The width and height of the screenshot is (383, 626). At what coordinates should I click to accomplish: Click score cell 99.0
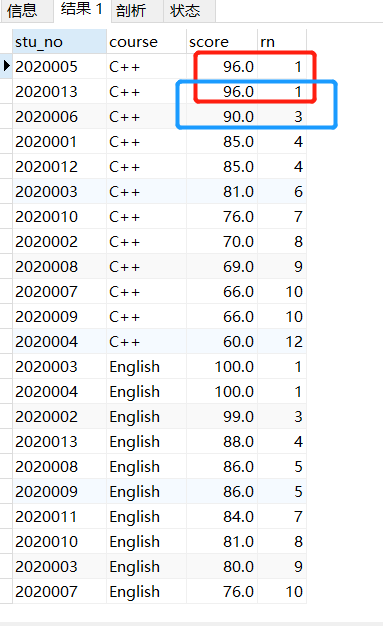222,417
